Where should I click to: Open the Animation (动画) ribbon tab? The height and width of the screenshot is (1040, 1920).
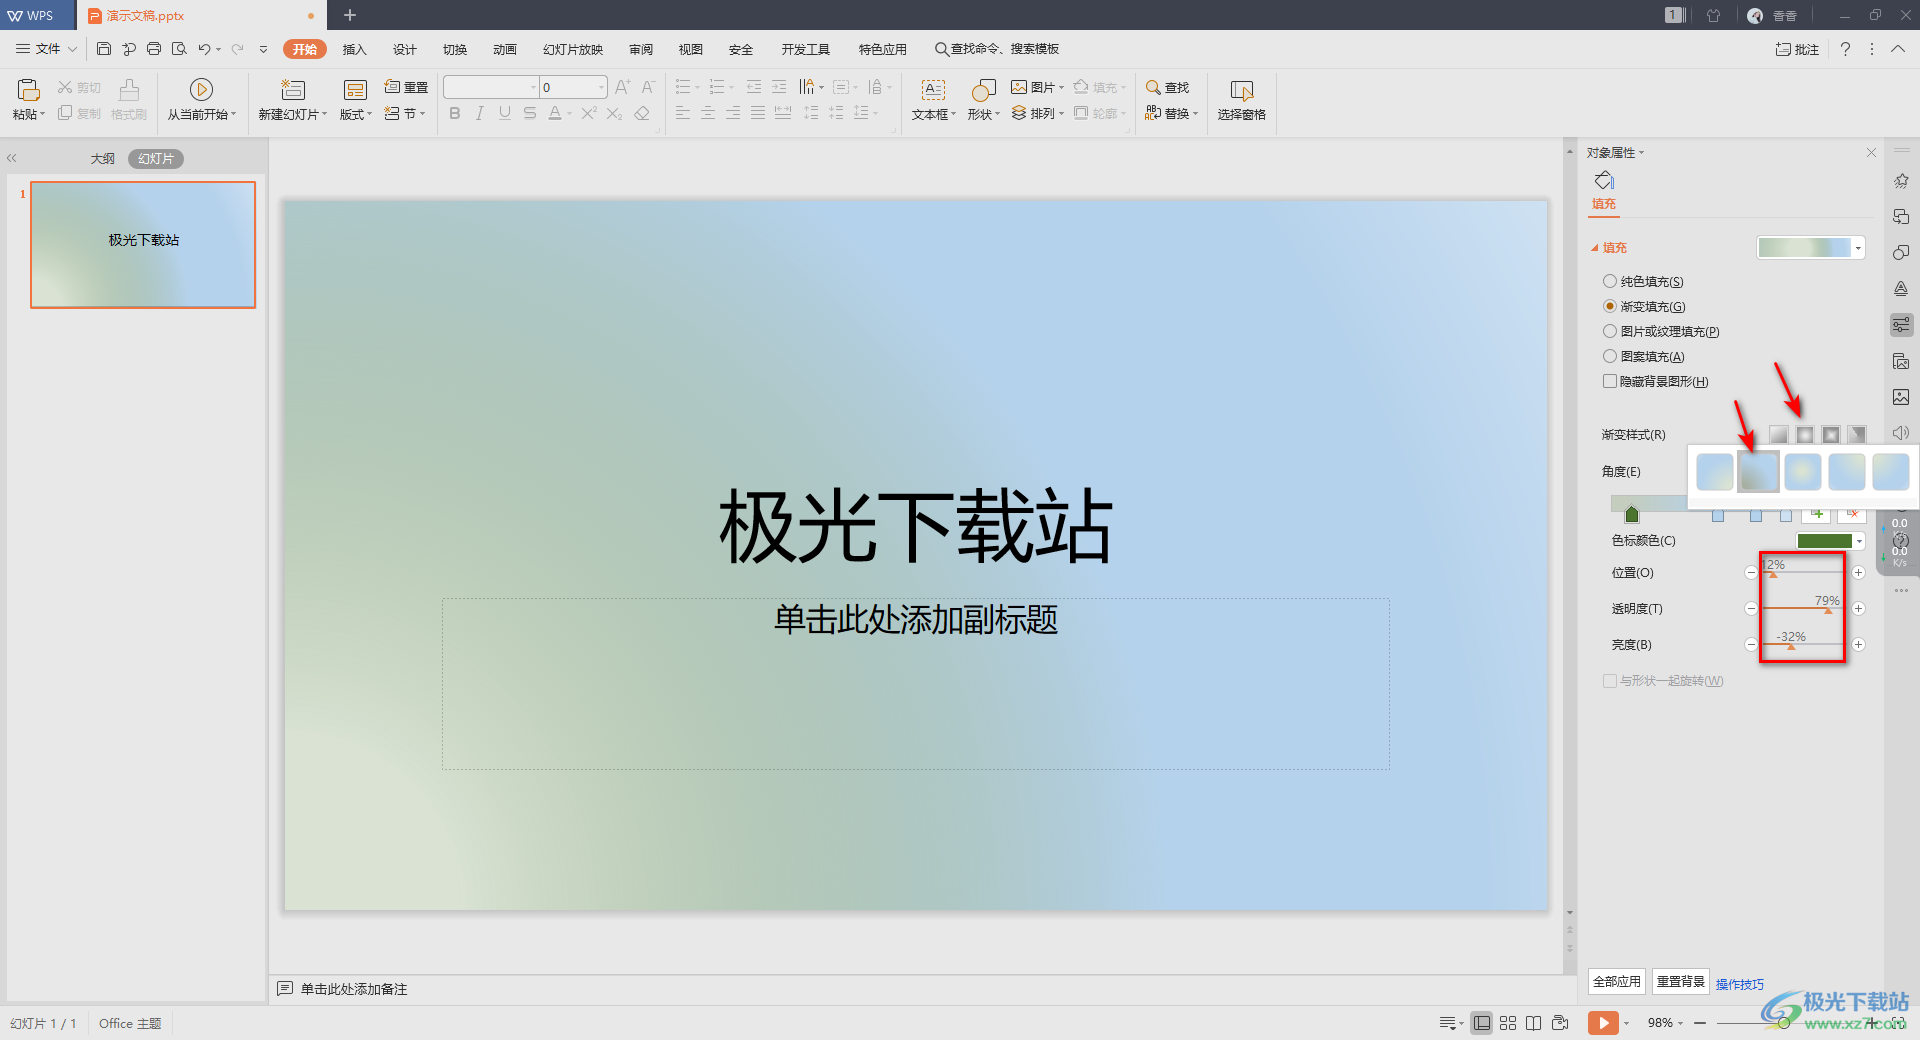(505, 49)
